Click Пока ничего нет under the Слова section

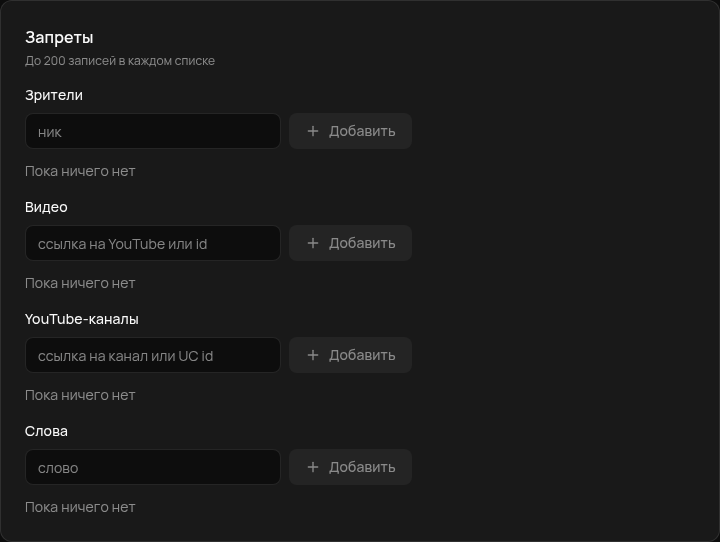pos(80,508)
